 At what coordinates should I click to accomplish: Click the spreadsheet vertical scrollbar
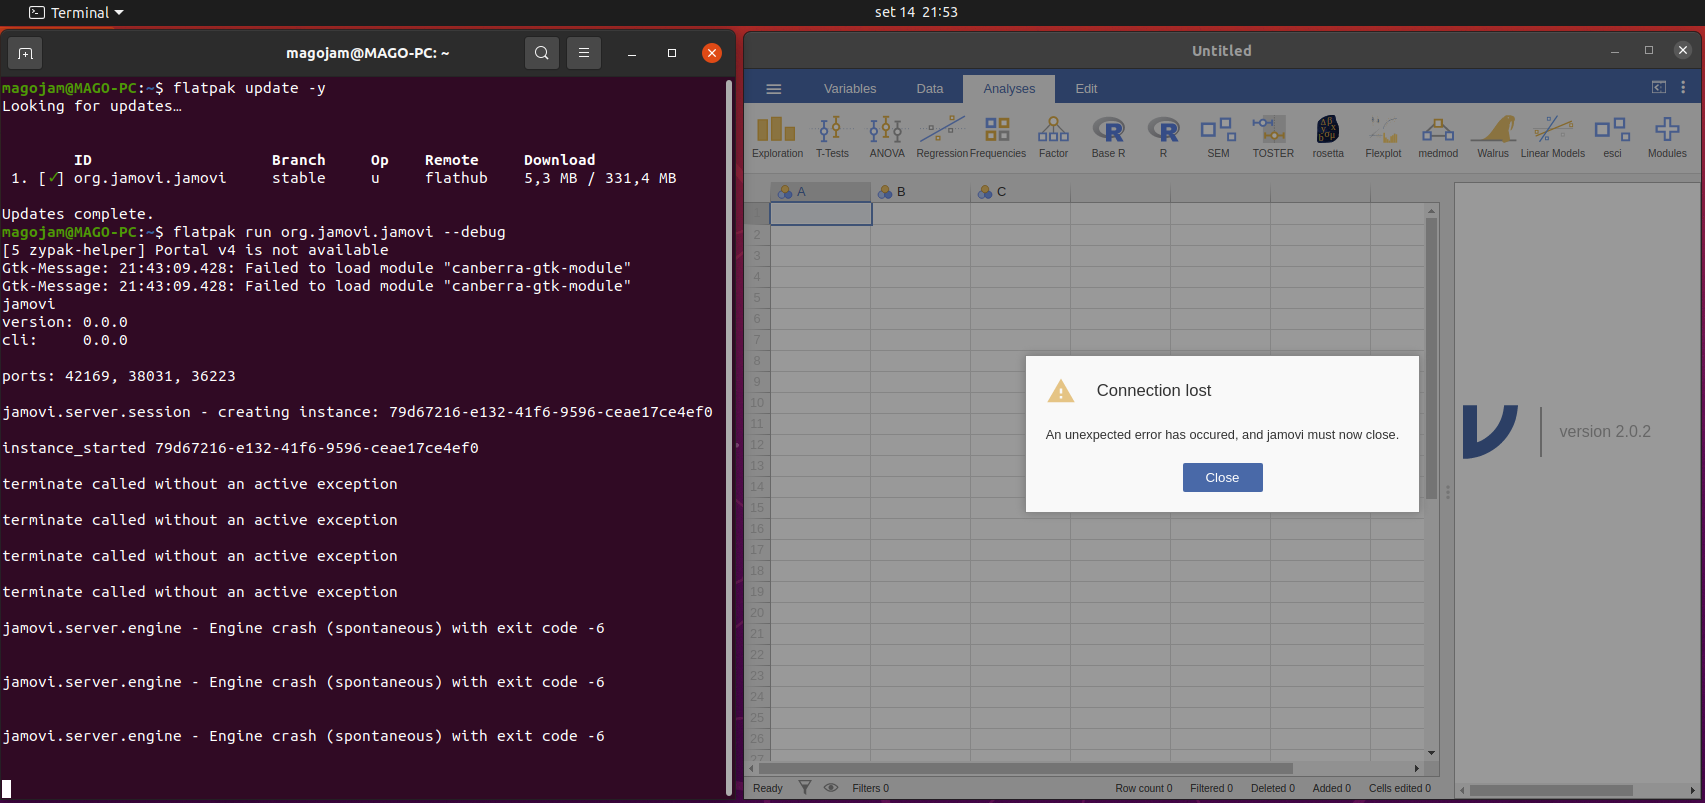pos(1431,360)
